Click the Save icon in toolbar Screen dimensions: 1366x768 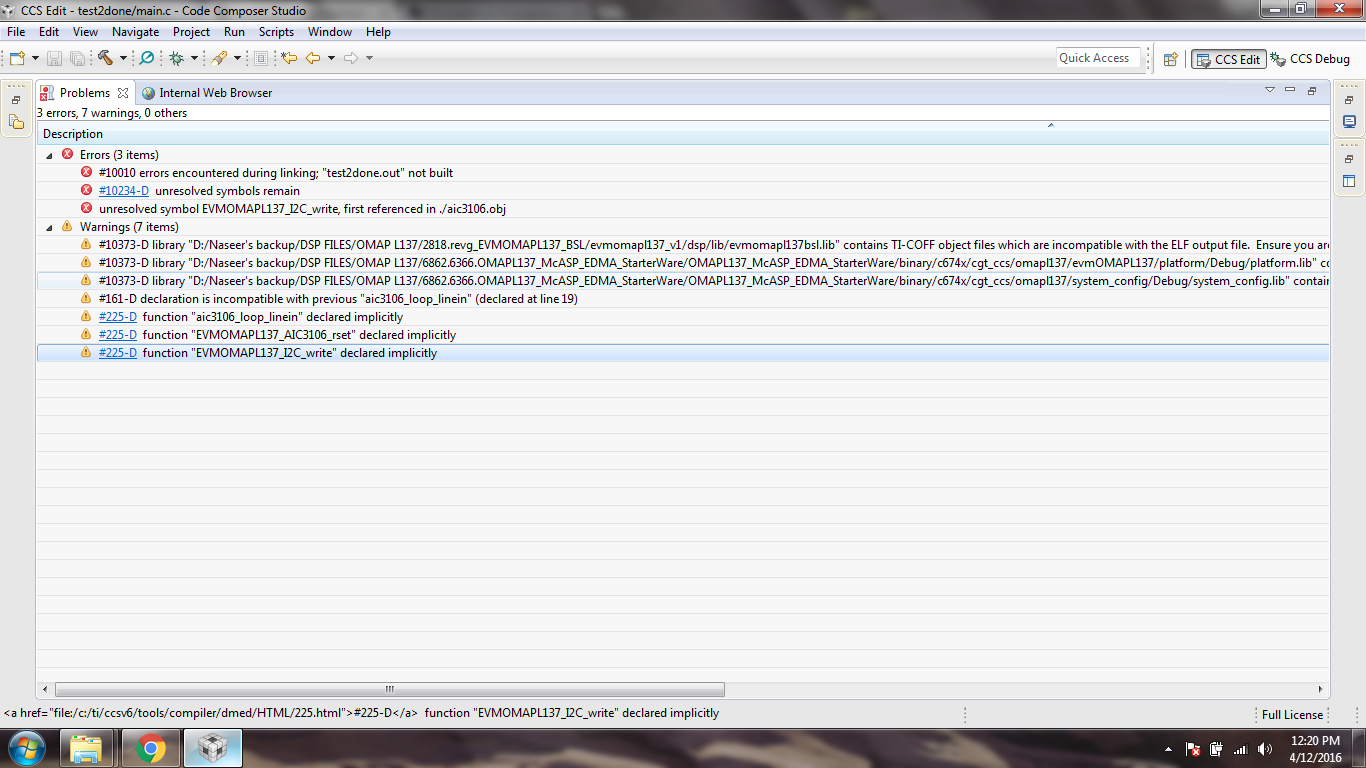[x=54, y=58]
